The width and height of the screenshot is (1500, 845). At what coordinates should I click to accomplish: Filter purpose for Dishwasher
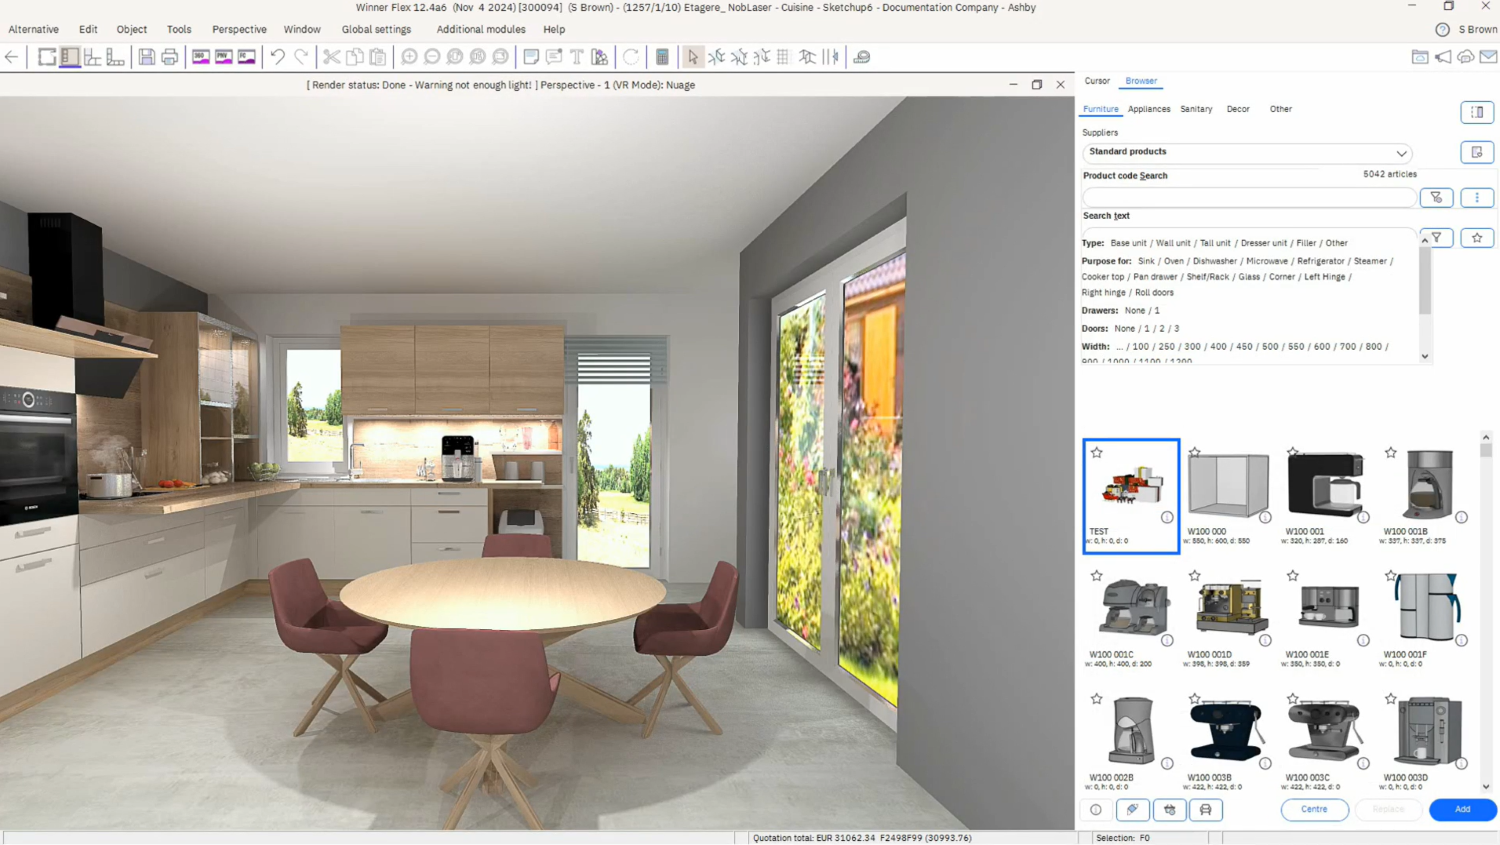[x=1214, y=261]
